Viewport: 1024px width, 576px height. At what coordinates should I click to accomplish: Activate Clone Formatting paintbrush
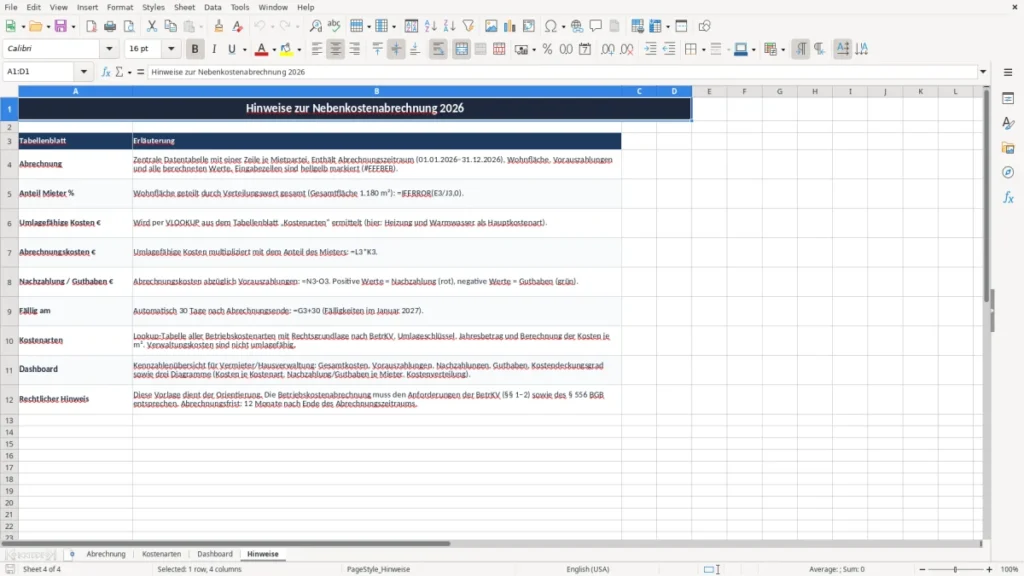(x=219, y=26)
